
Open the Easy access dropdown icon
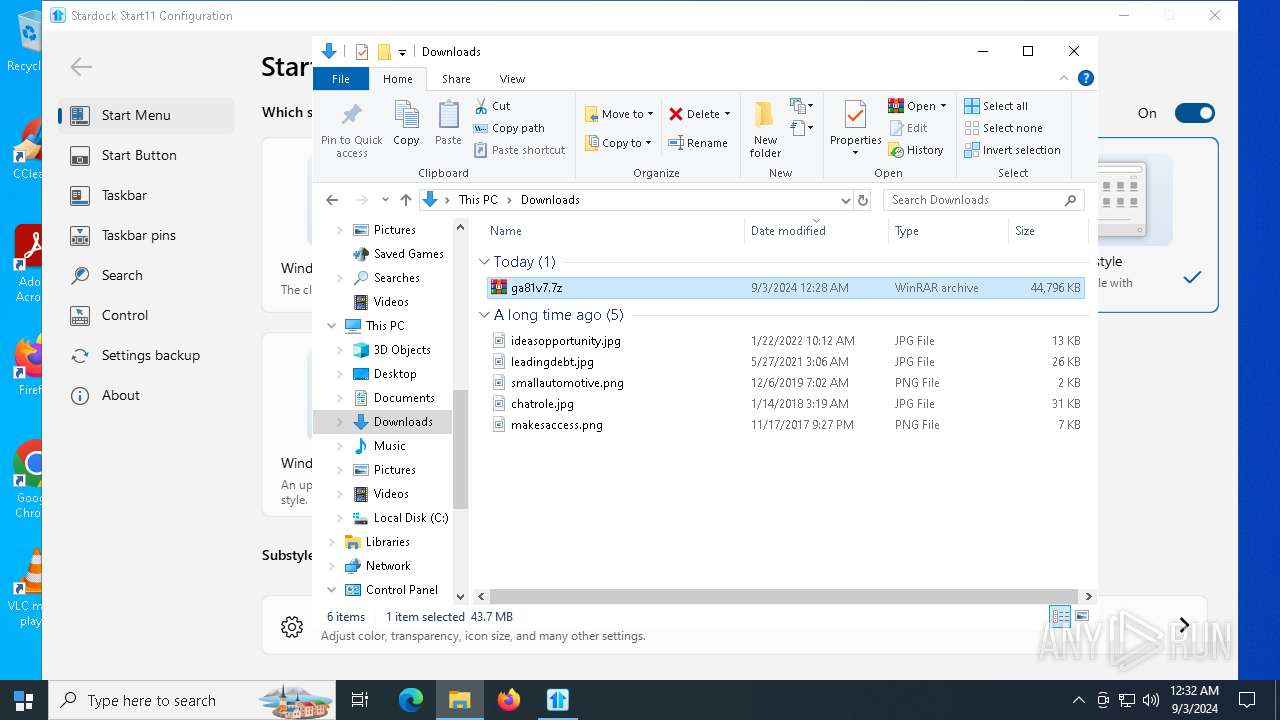tap(800, 128)
